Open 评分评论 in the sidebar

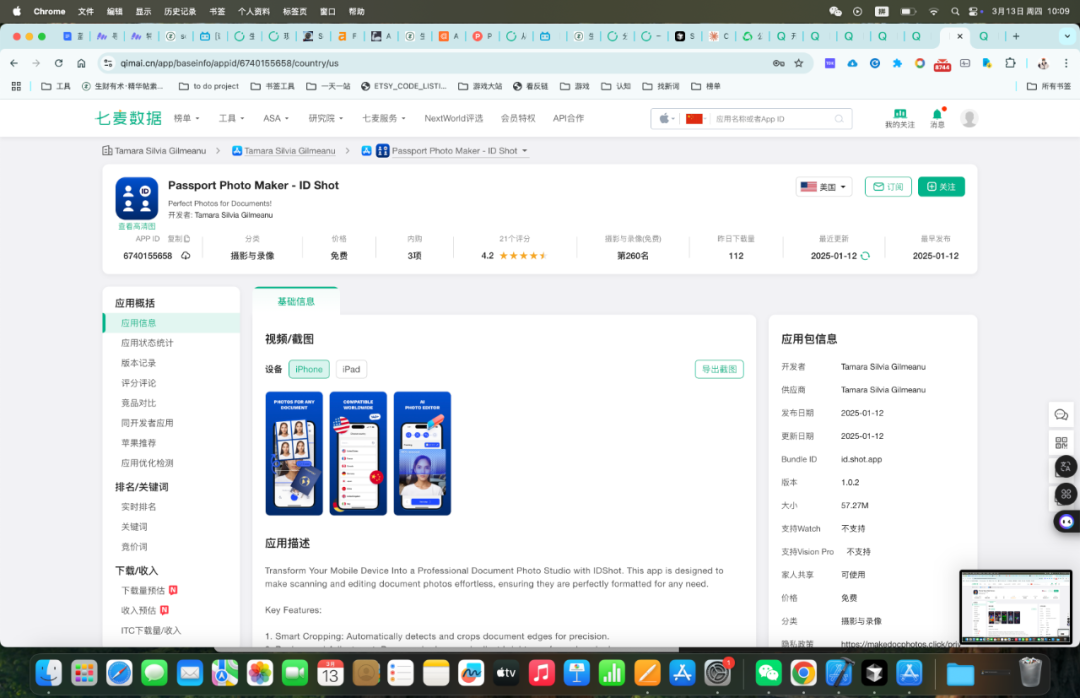pos(138,383)
